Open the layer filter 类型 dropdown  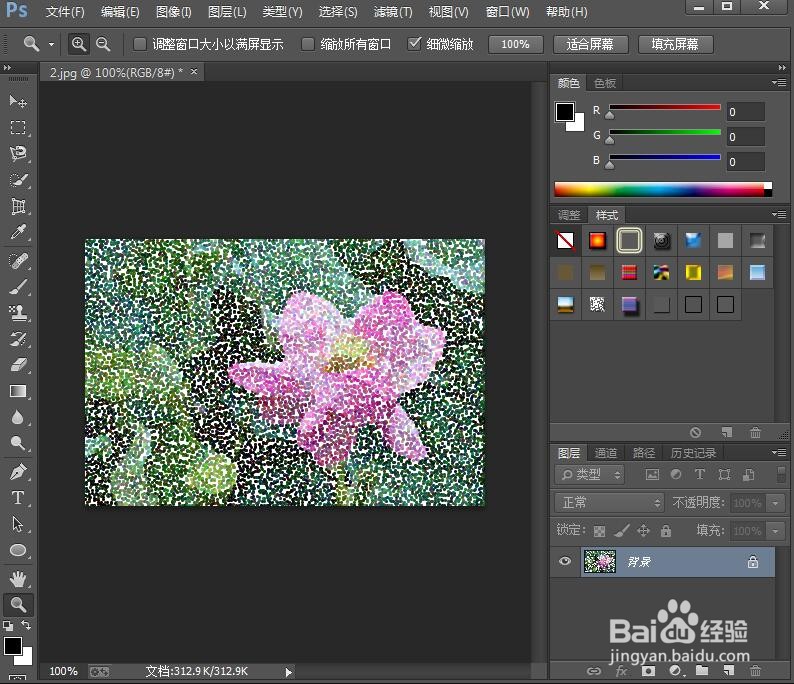coord(590,475)
